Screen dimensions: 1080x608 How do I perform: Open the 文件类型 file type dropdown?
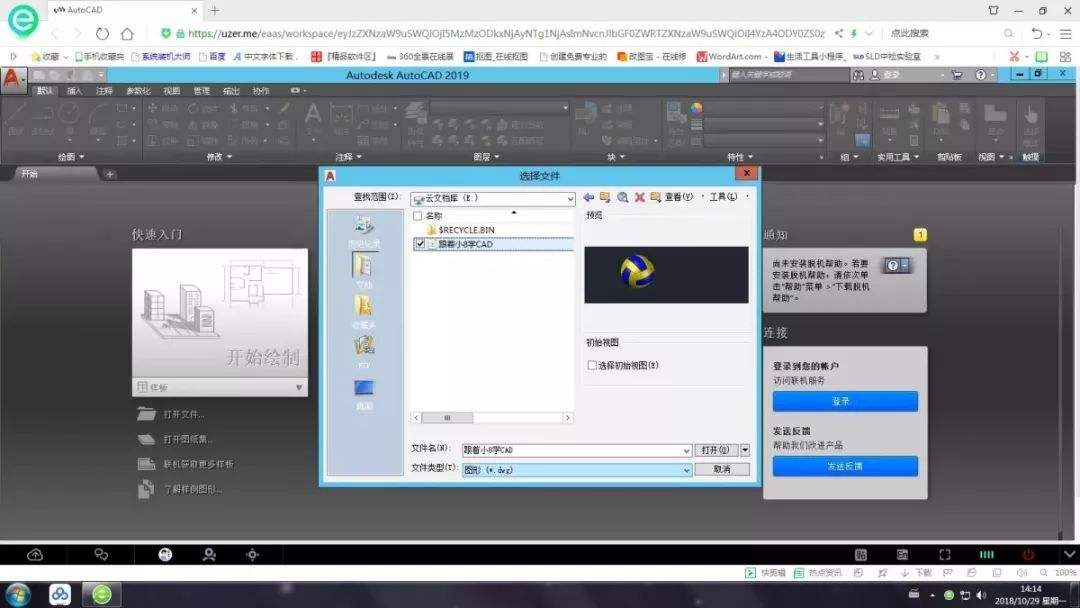pyautogui.click(x=686, y=469)
